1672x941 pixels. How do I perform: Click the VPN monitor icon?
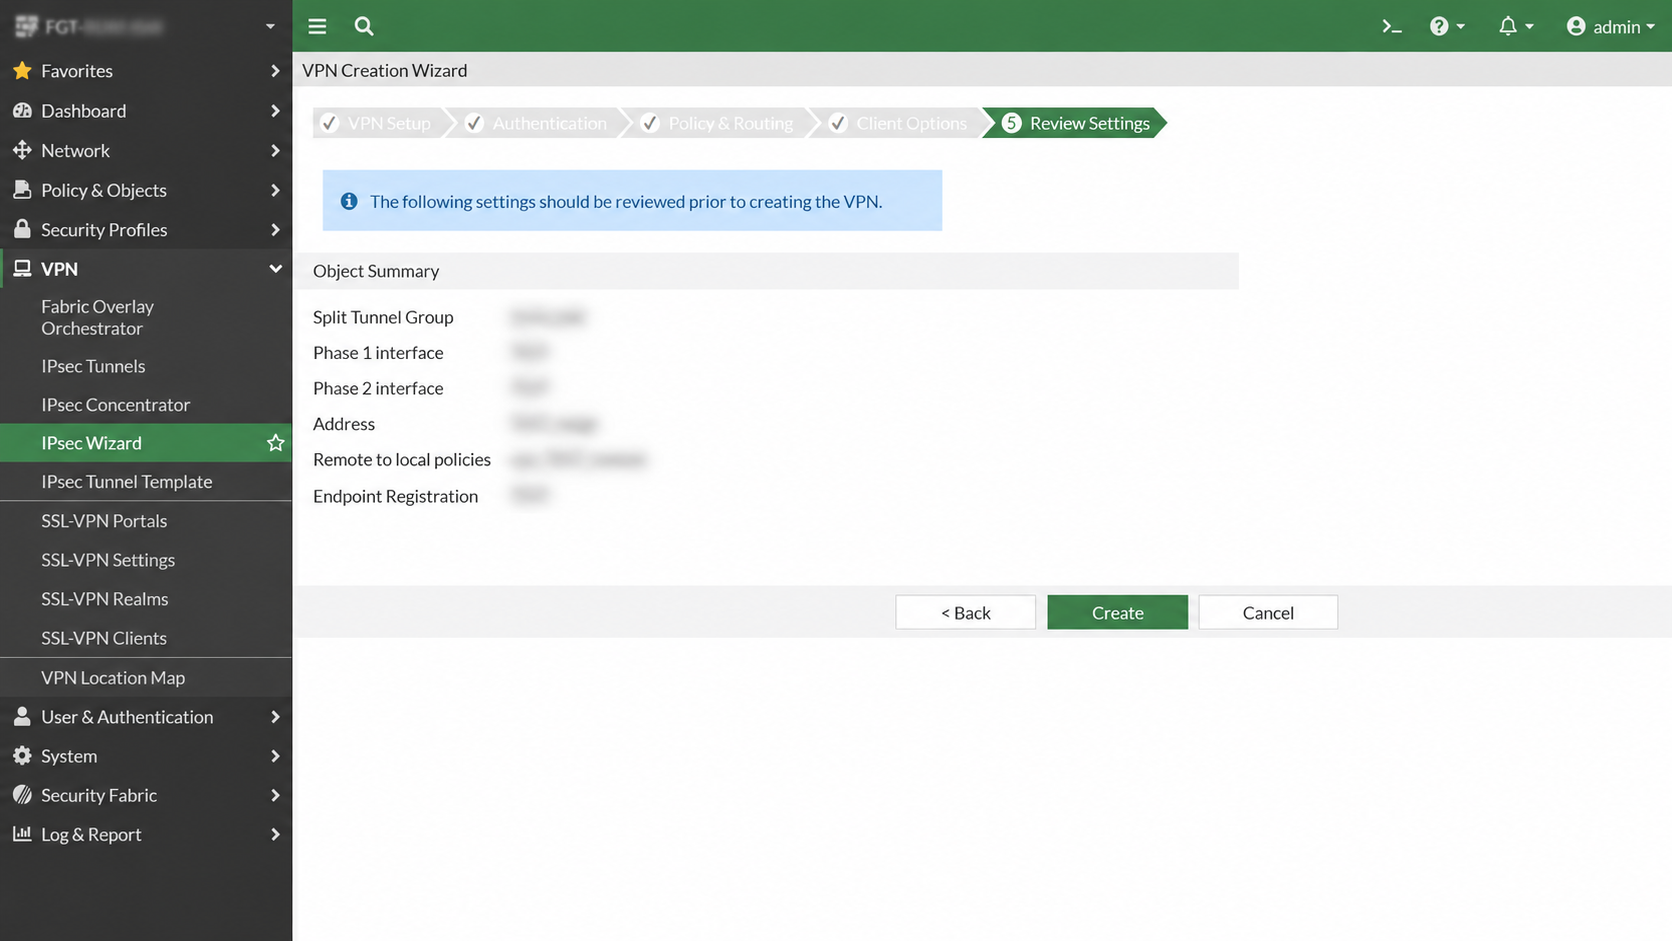click(x=22, y=268)
